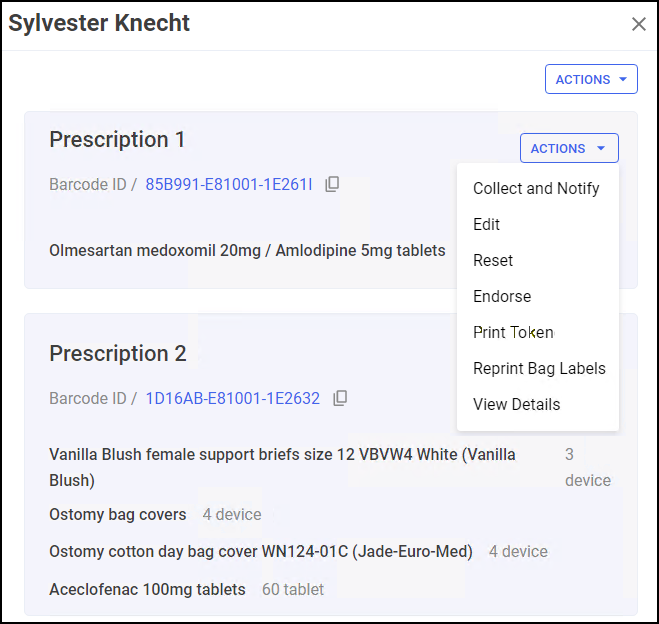Choose Reprint Bag Labels
The width and height of the screenshot is (659, 624).
pyautogui.click(x=539, y=368)
